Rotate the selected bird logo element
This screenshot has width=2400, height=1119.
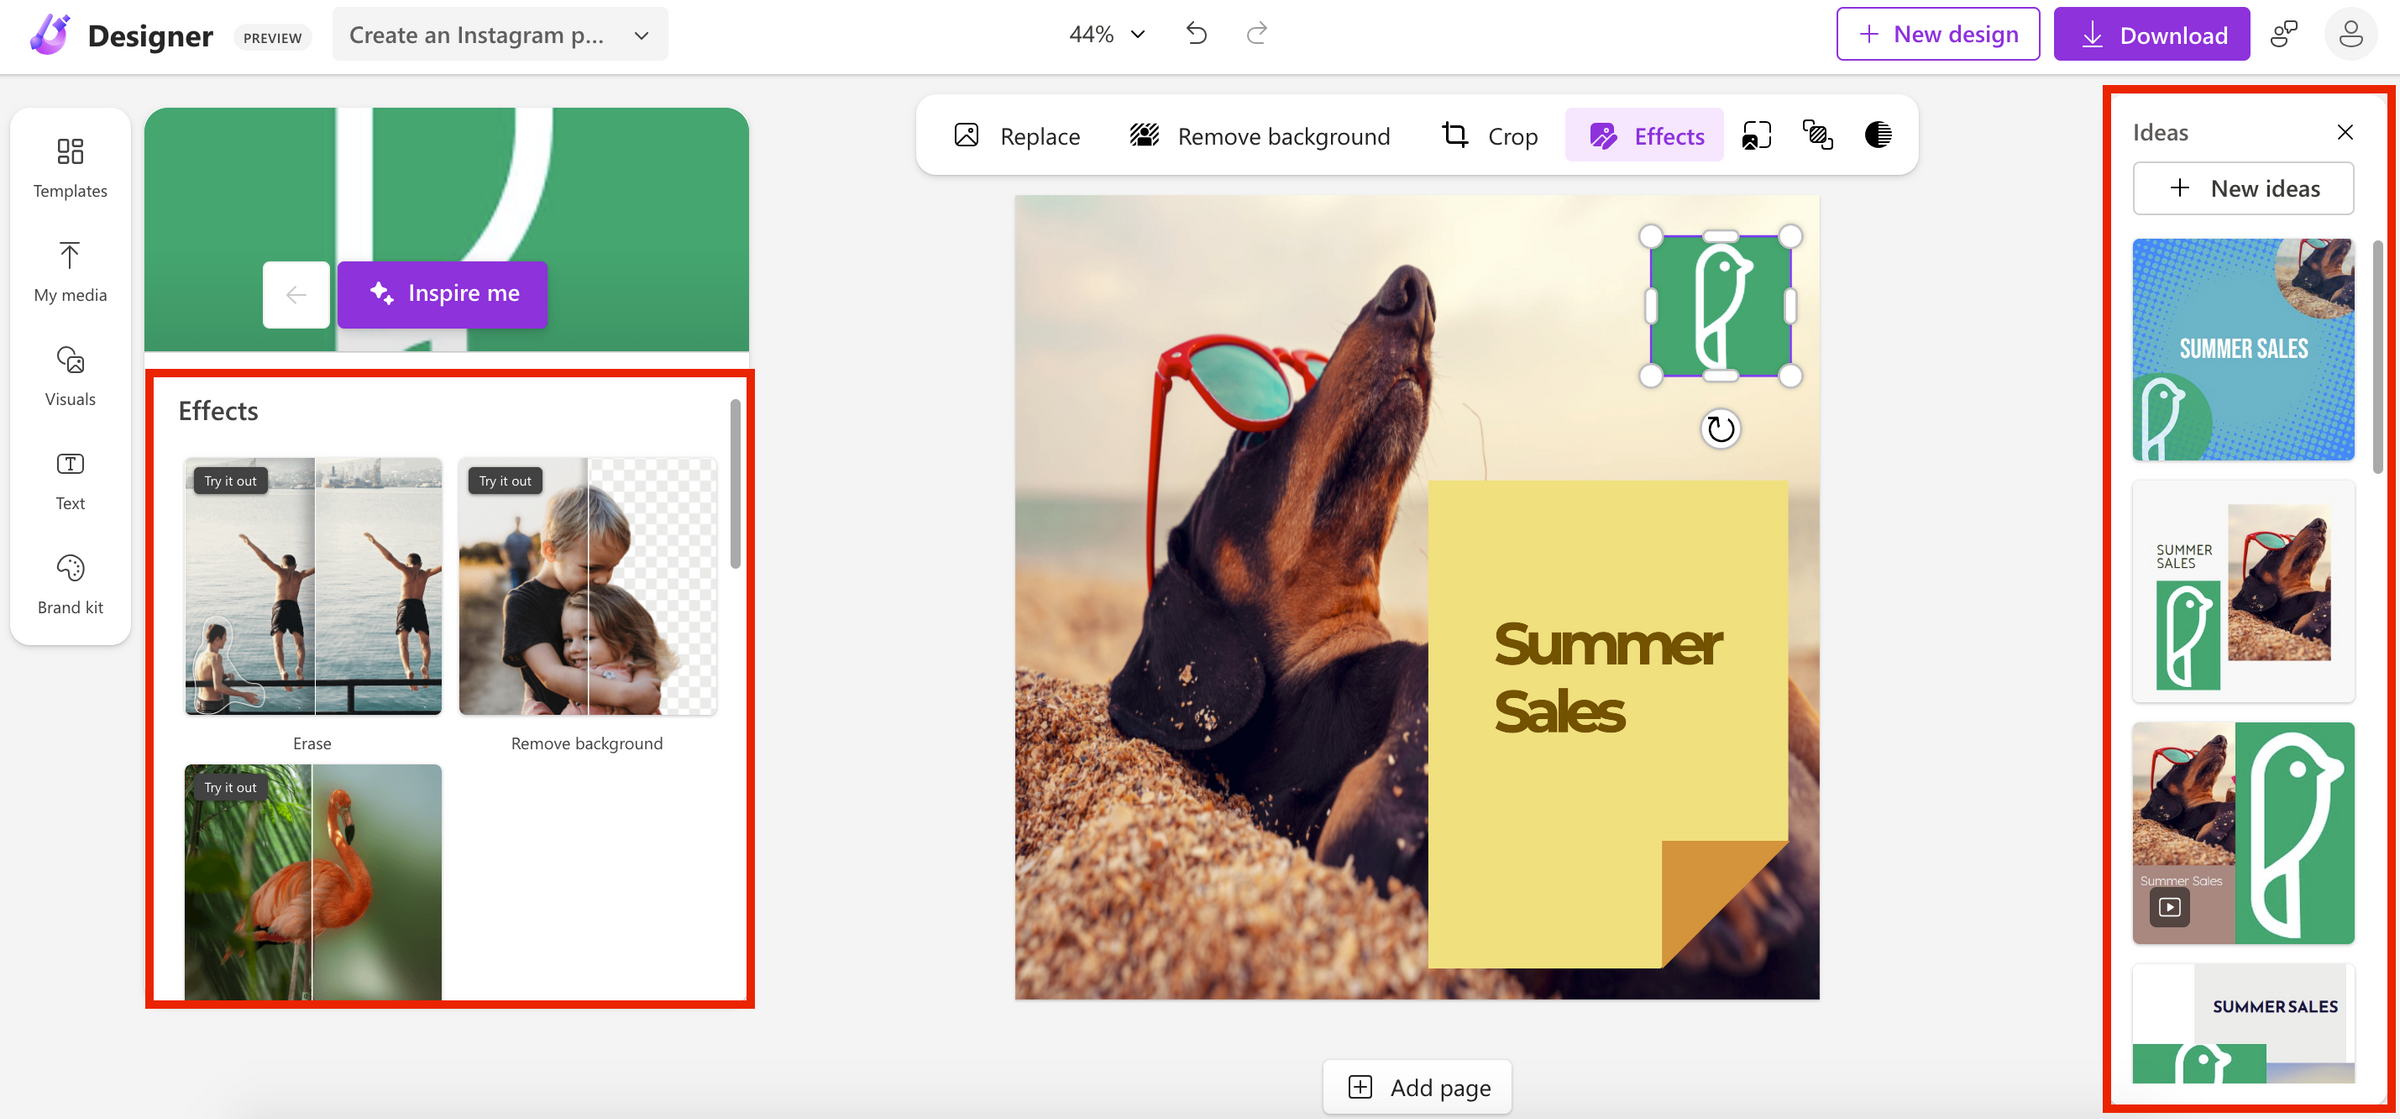click(x=1720, y=428)
